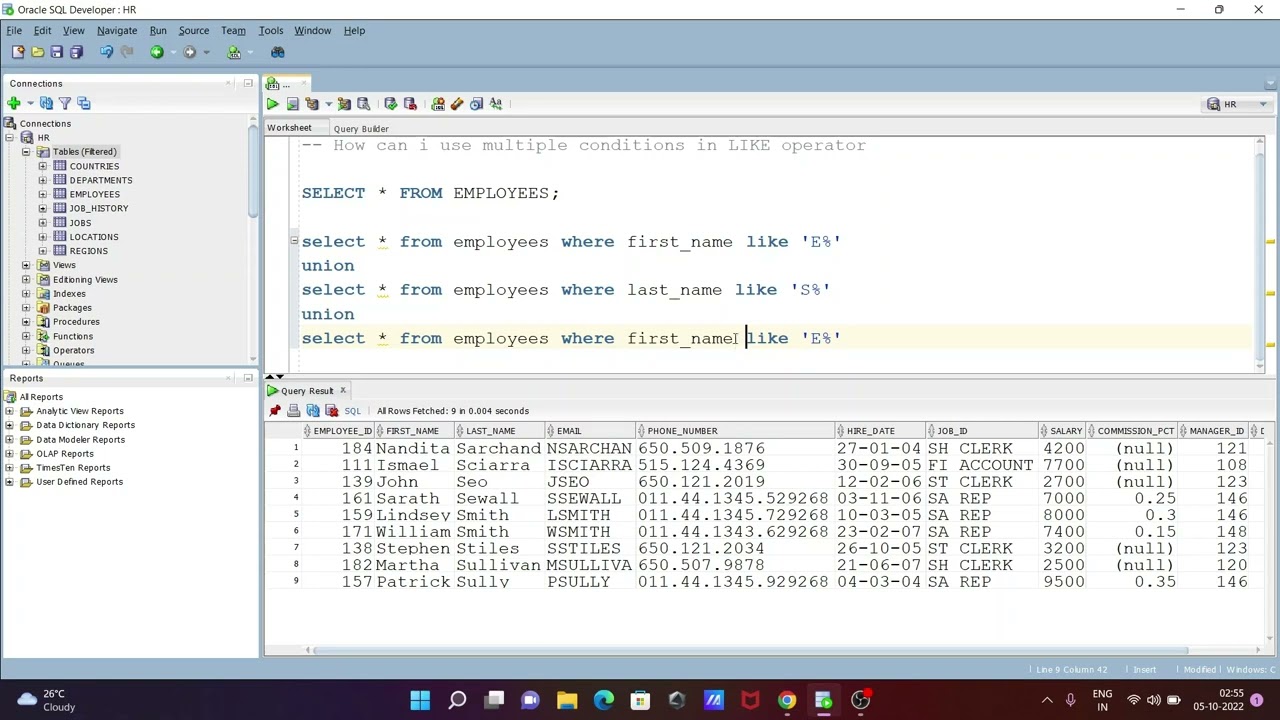The height and width of the screenshot is (720, 1280).
Task: Open the Windows Start menu
Action: pyautogui.click(x=420, y=700)
